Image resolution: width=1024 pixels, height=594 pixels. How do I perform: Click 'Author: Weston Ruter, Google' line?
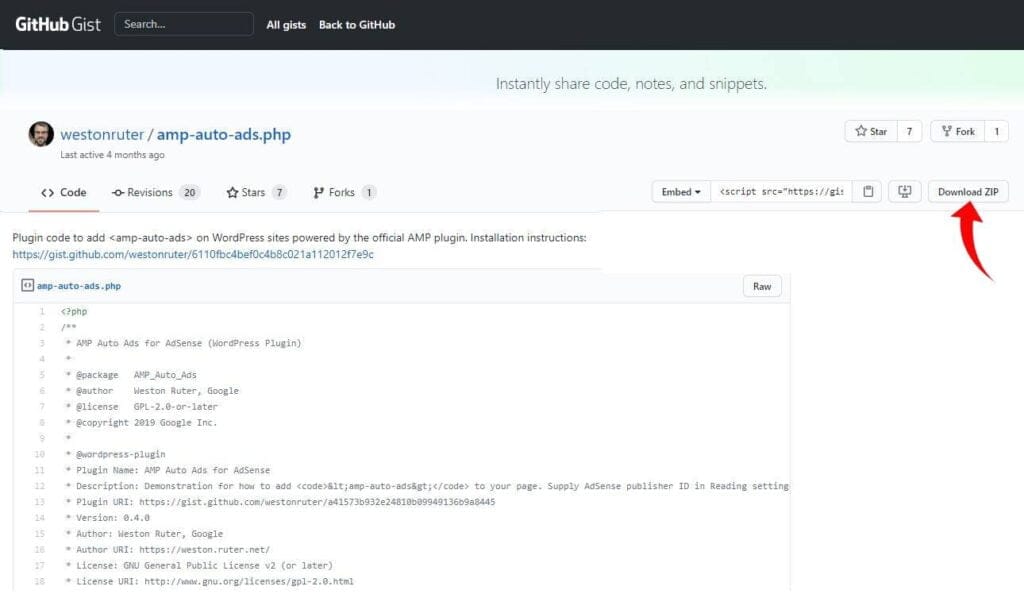pyautogui.click(x=144, y=533)
